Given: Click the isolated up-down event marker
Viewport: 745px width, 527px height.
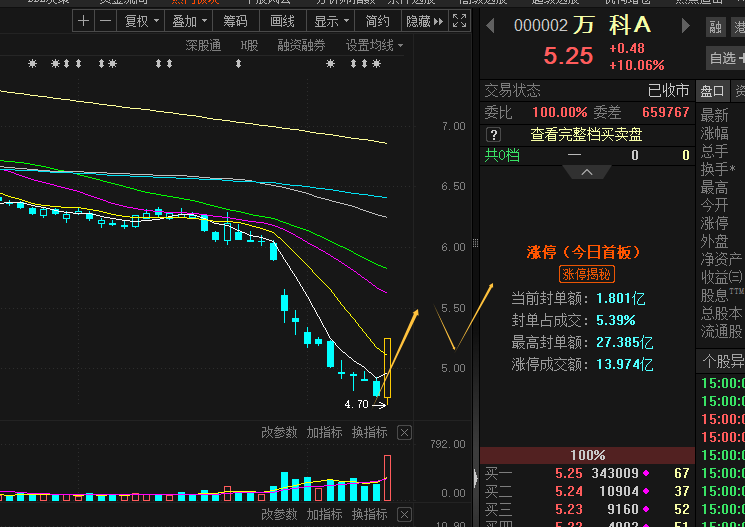Looking at the screenshot, I should coord(238,63).
